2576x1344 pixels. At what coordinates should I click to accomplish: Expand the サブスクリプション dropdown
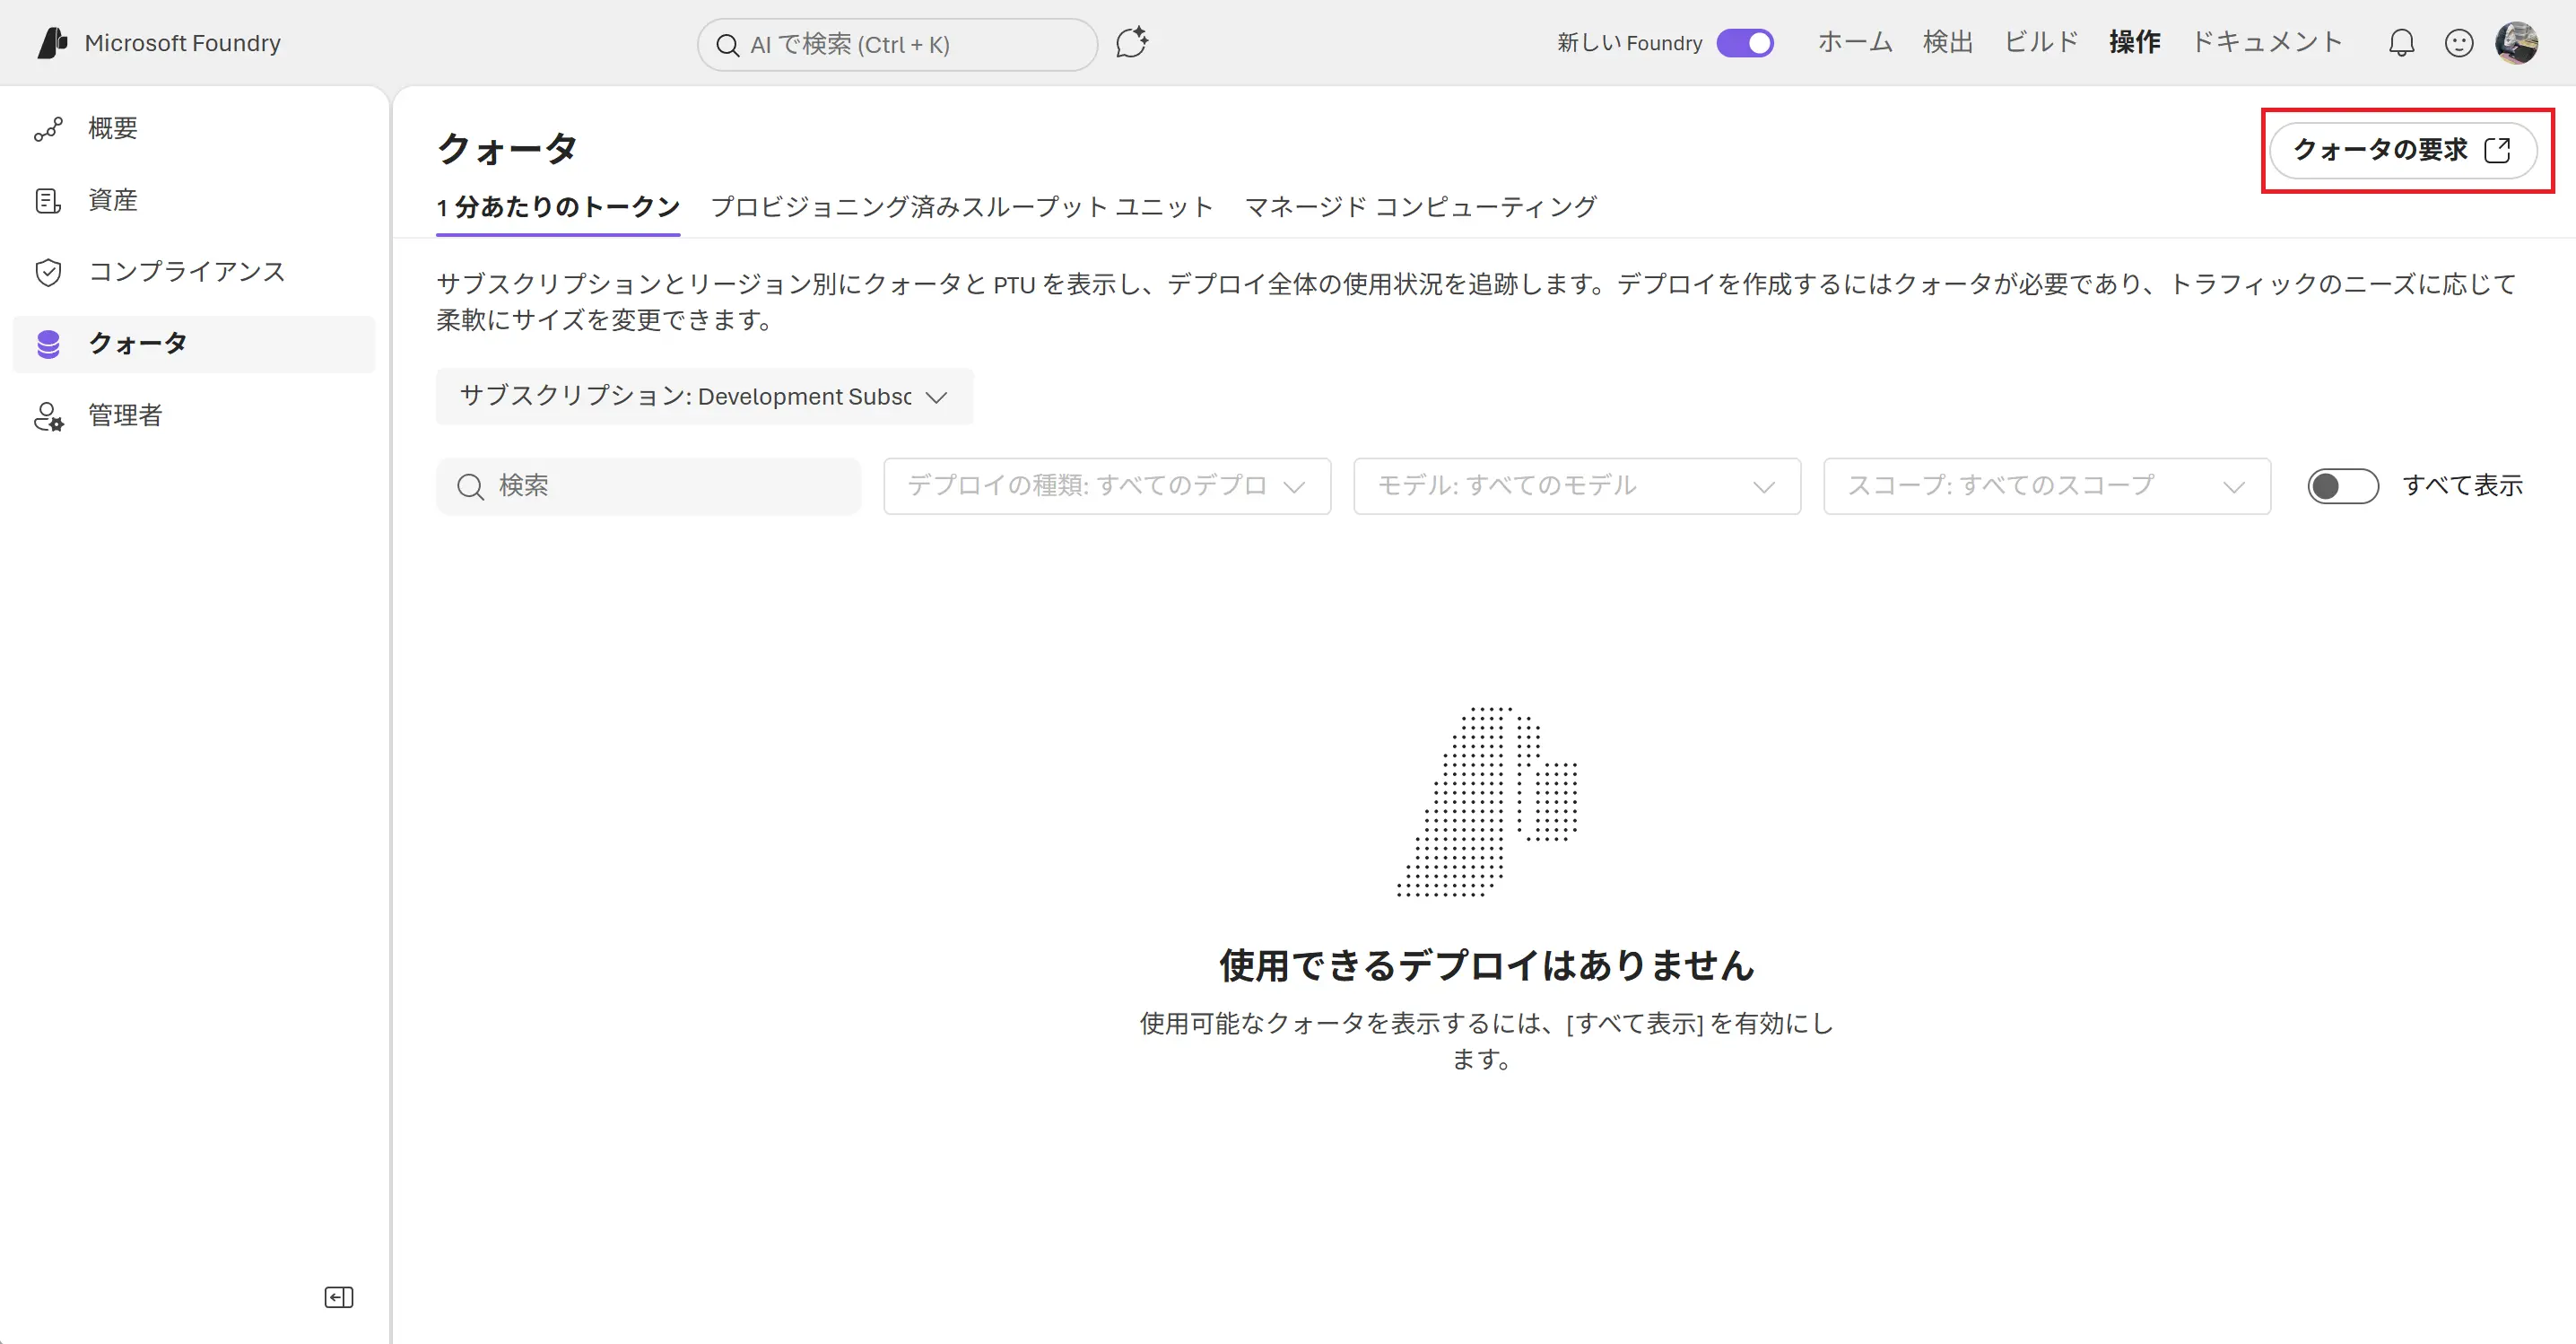click(704, 397)
